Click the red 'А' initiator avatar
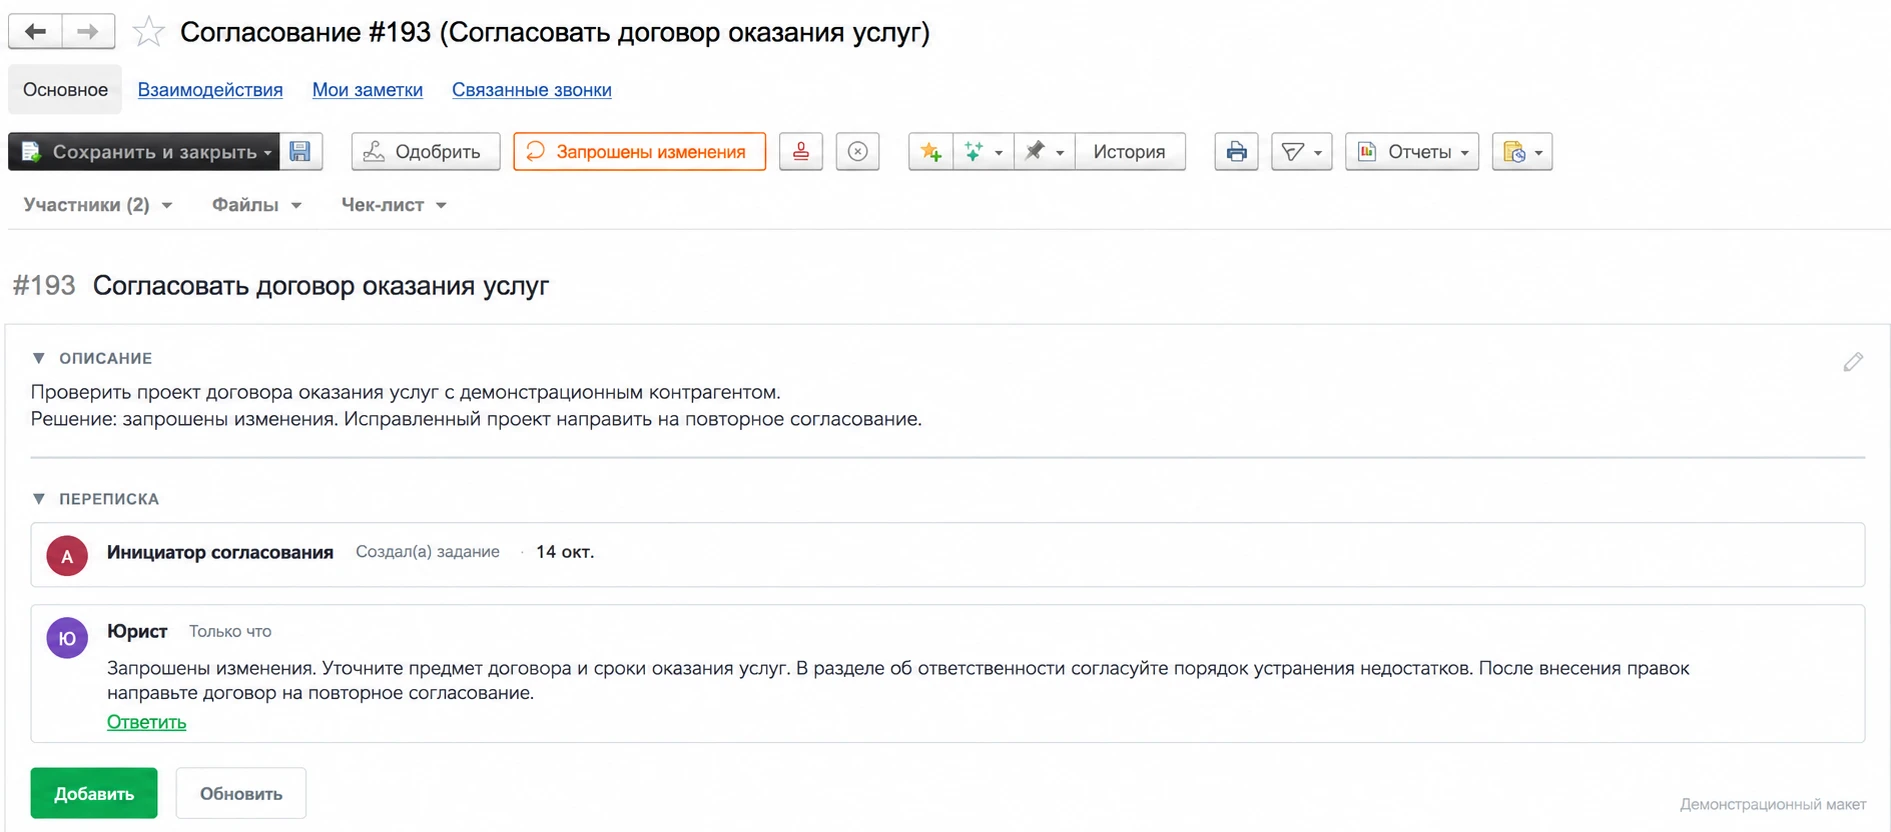1891x832 pixels. pos(67,556)
